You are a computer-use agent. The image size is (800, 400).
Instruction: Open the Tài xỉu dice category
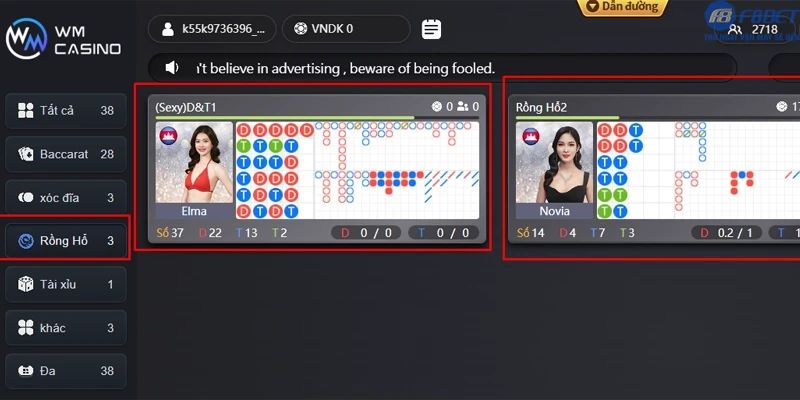click(66, 284)
